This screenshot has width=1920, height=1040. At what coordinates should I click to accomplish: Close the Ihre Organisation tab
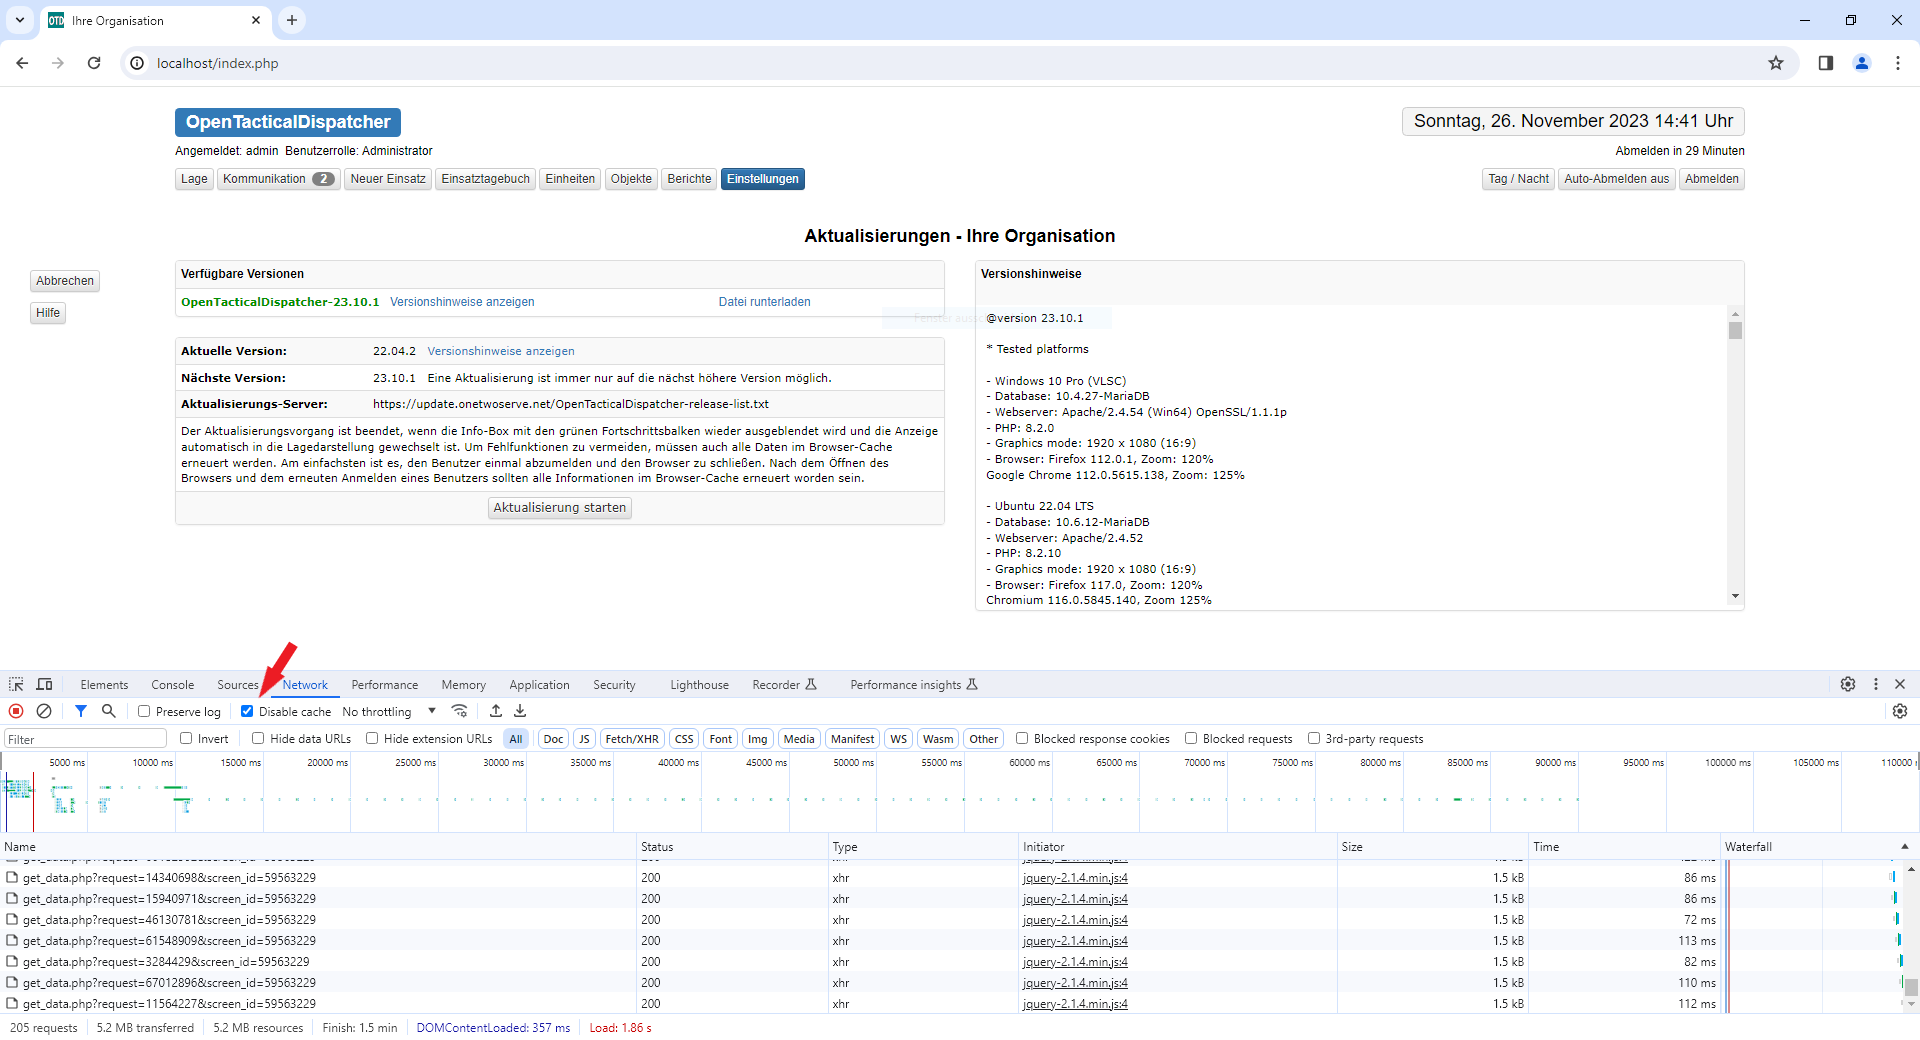click(256, 20)
